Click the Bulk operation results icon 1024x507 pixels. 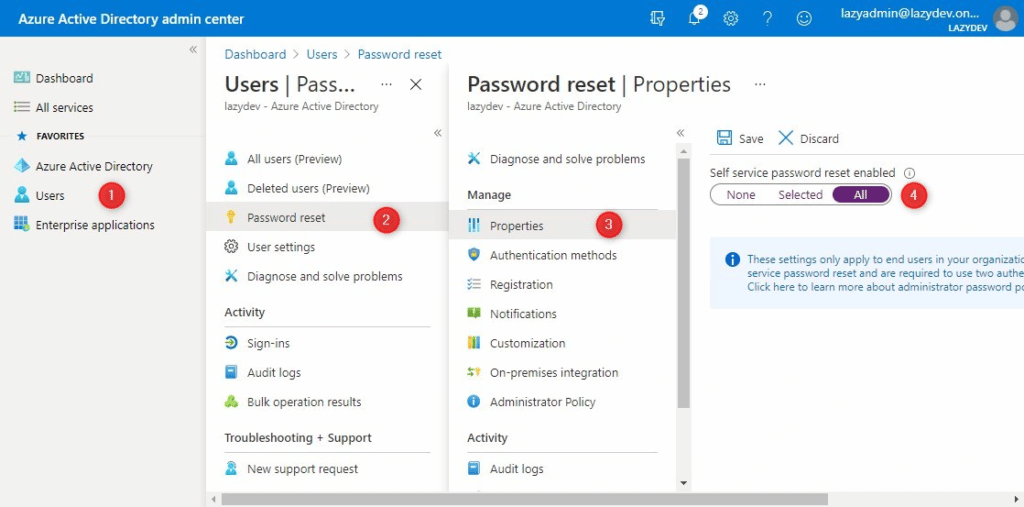pos(231,402)
